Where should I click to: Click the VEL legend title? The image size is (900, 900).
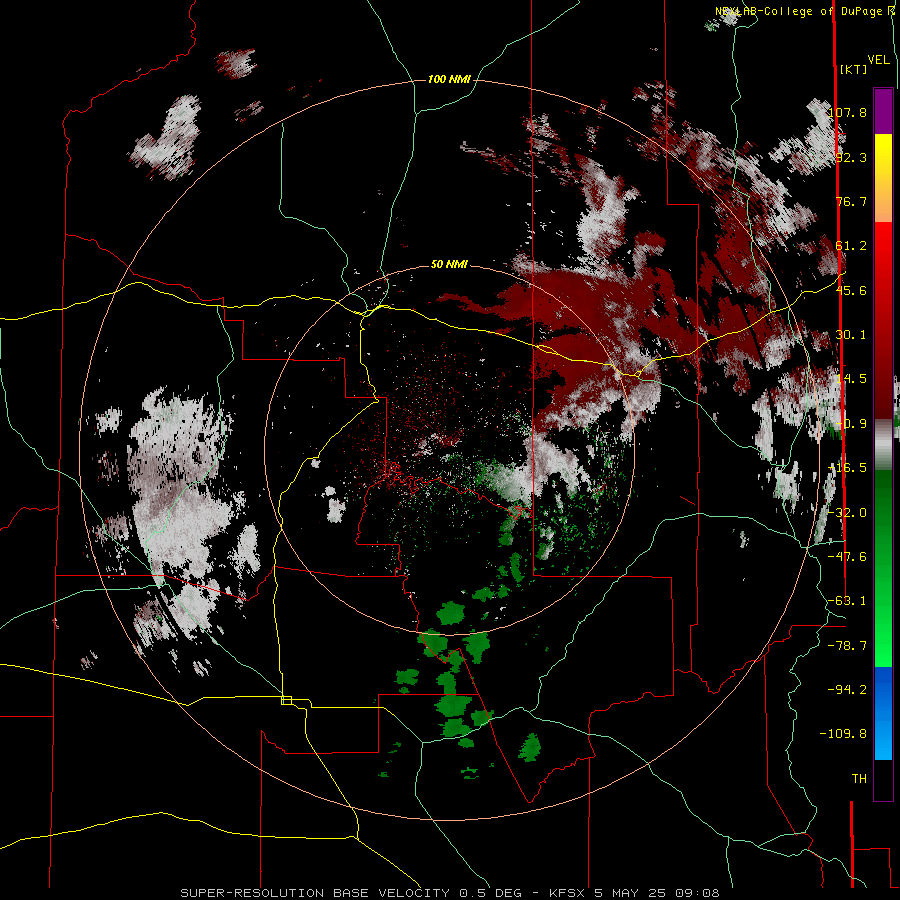coord(878,60)
